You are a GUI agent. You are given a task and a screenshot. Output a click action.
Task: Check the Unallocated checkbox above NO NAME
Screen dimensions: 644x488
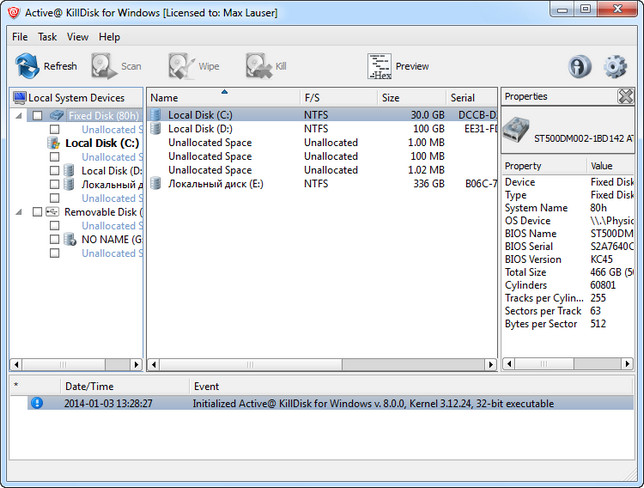(x=54, y=226)
